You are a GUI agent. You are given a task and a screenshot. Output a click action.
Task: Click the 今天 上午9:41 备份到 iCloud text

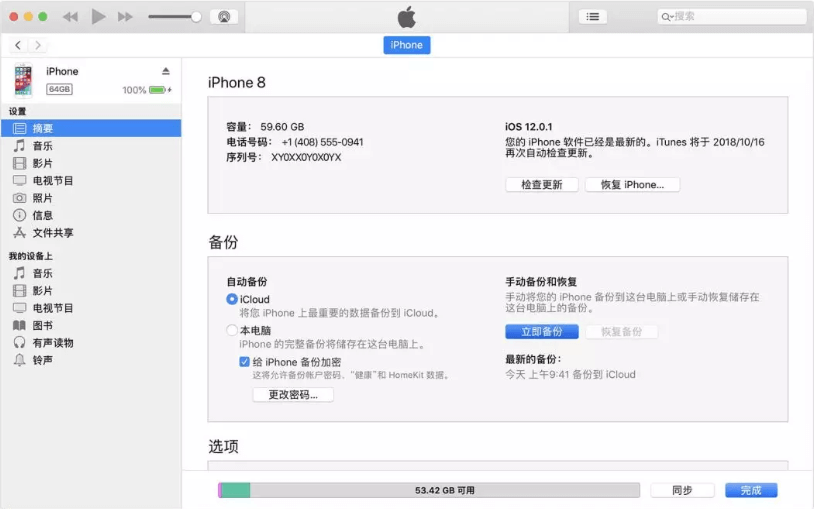[x=570, y=374]
